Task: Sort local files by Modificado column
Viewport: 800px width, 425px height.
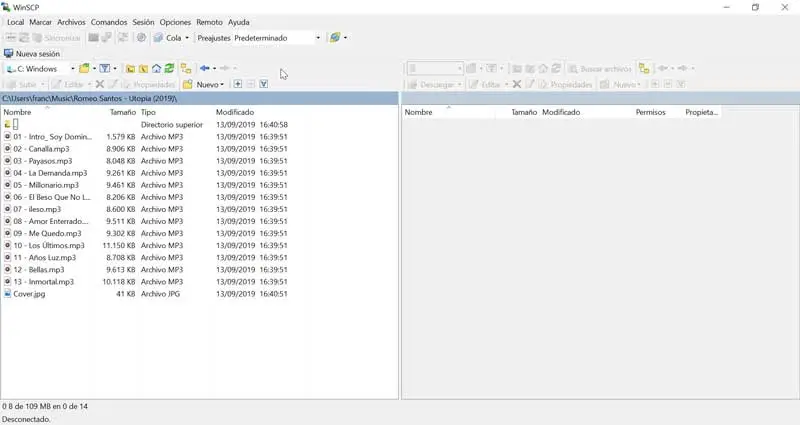Action: [235, 112]
